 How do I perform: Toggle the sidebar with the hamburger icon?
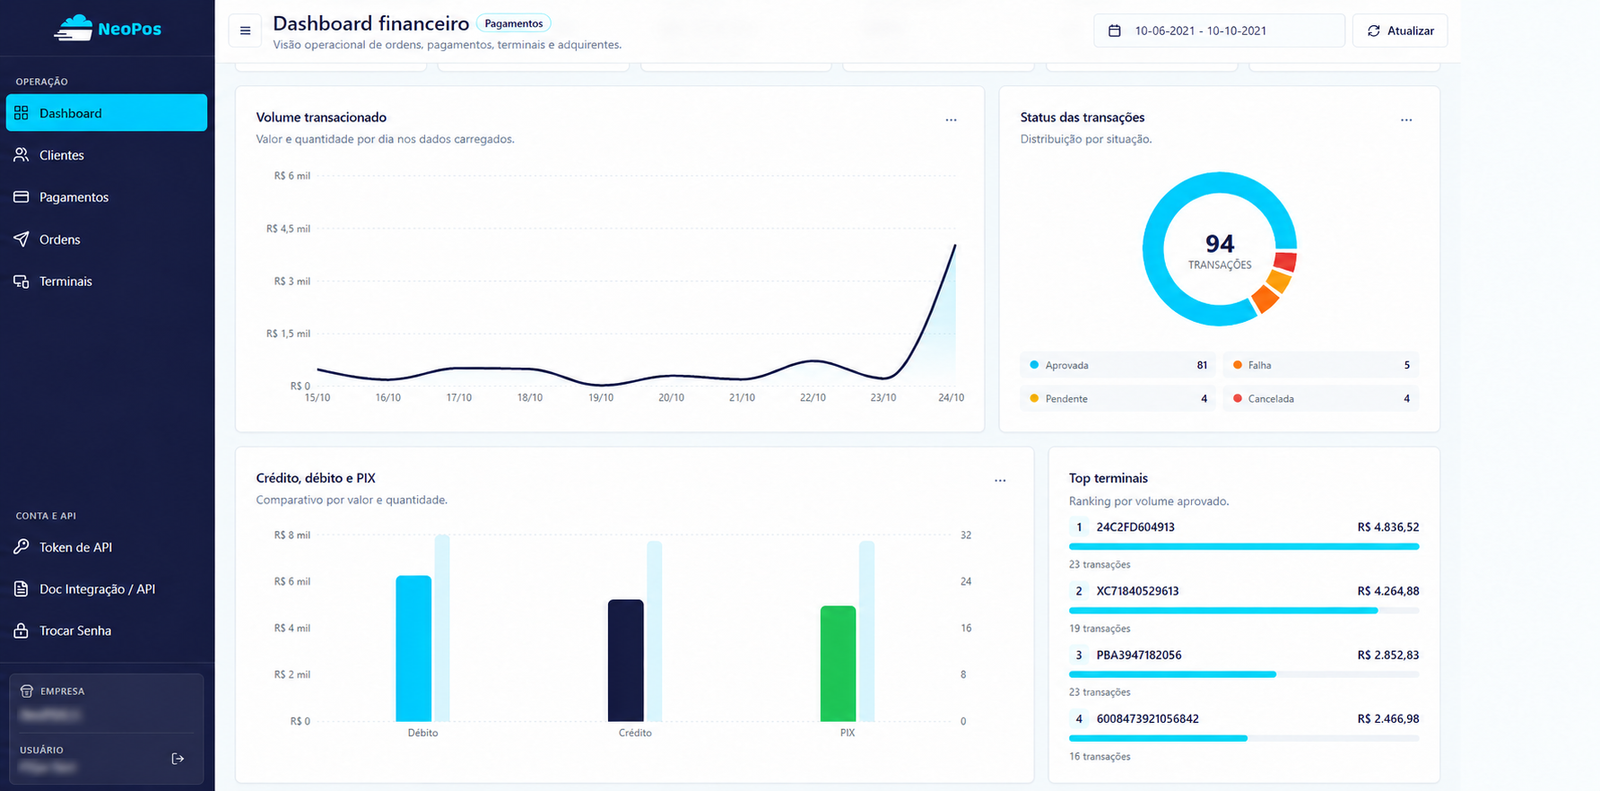pyautogui.click(x=245, y=31)
